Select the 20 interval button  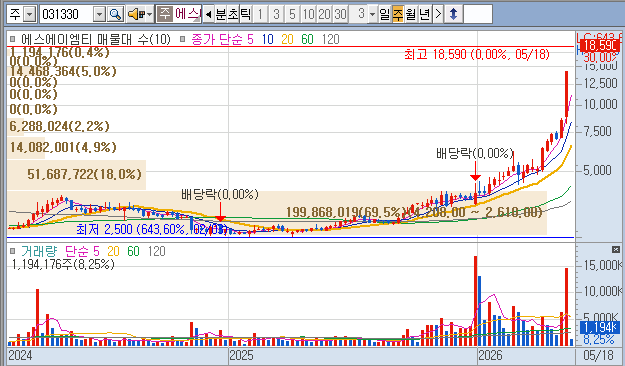[x=324, y=14]
